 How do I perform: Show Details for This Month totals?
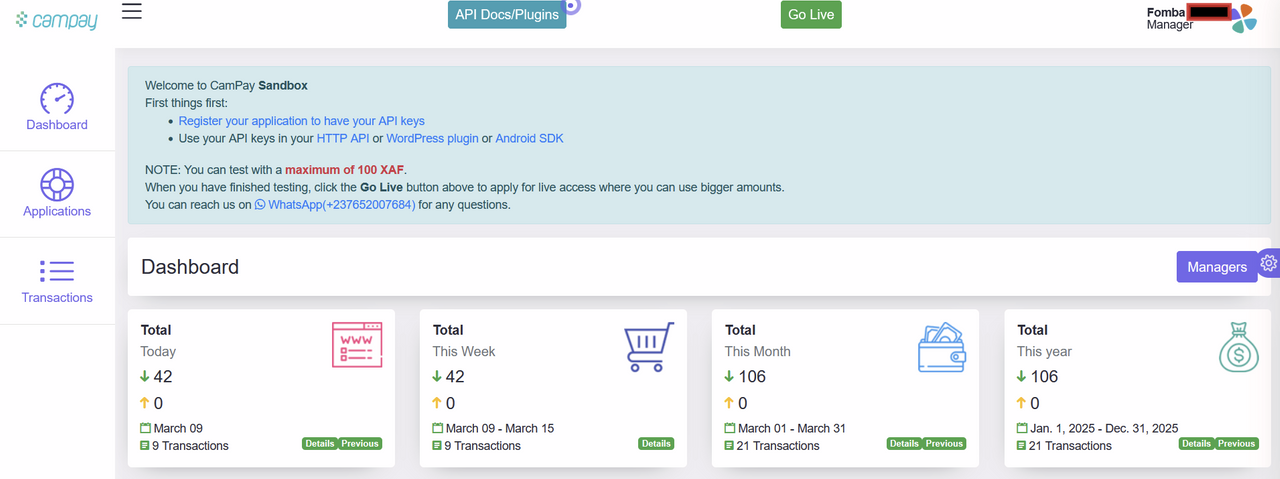tap(904, 444)
